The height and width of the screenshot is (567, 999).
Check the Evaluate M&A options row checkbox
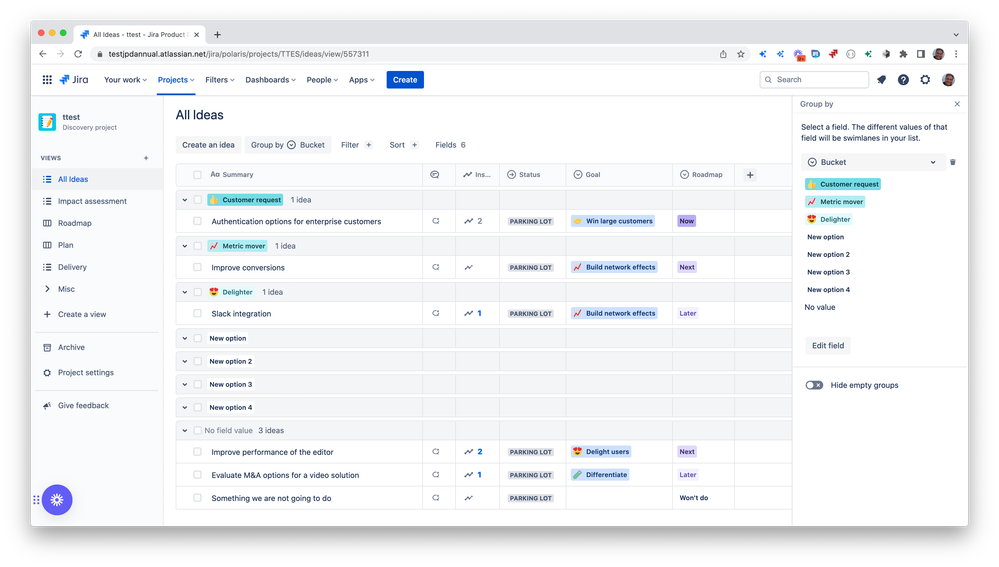(198, 475)
